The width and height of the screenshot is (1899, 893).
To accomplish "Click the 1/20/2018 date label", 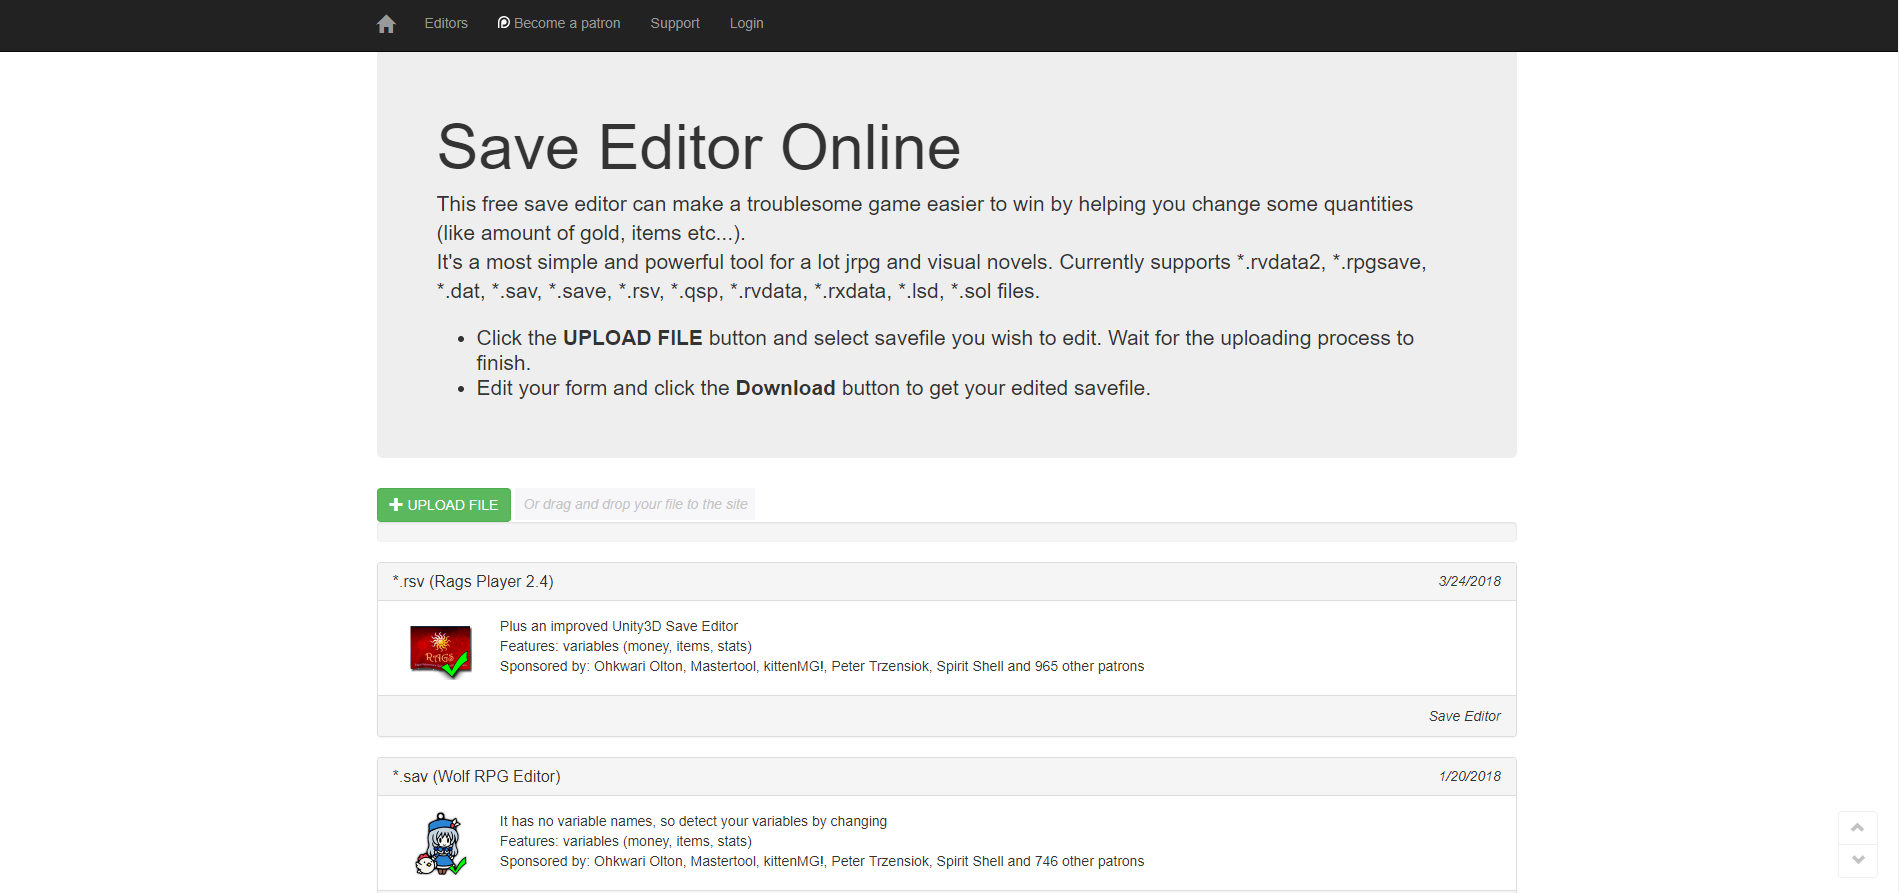I will [x=1469, y=776].
